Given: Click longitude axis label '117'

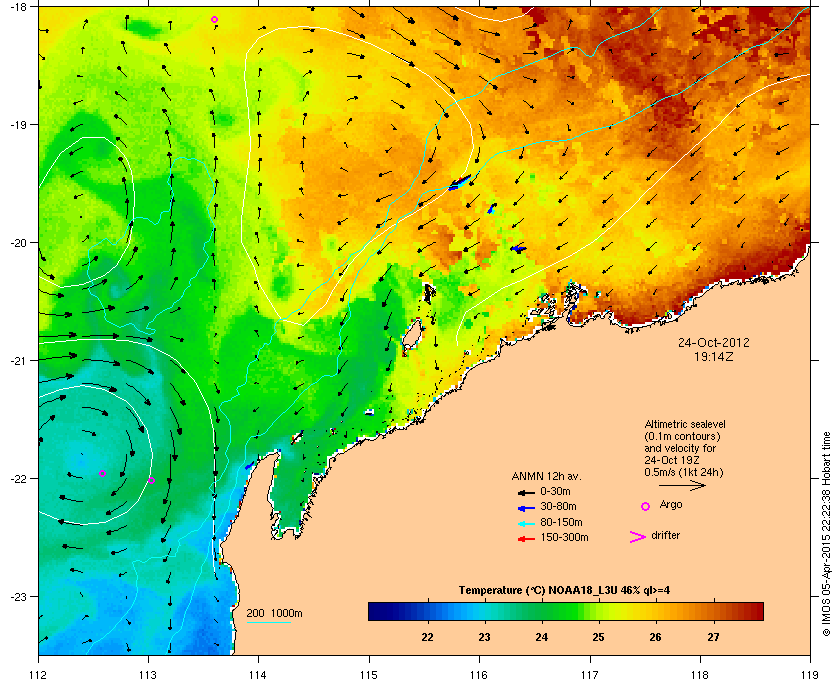Looking at the screenshot, I should click(590, 675).
